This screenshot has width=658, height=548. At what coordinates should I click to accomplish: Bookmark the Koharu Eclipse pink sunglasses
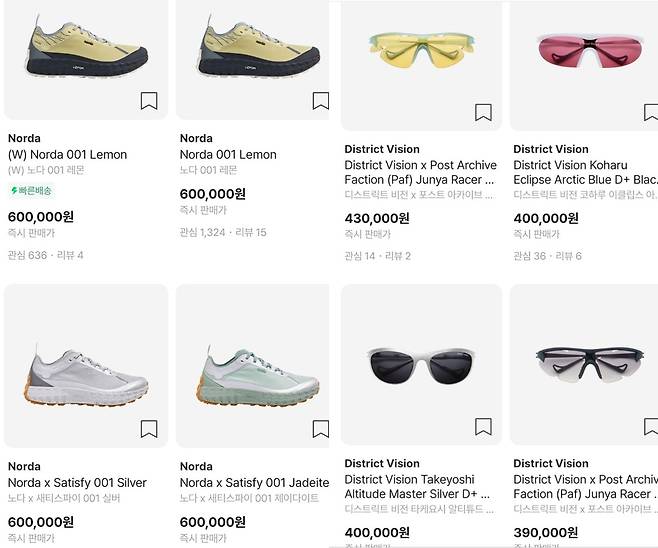(651, 112)
